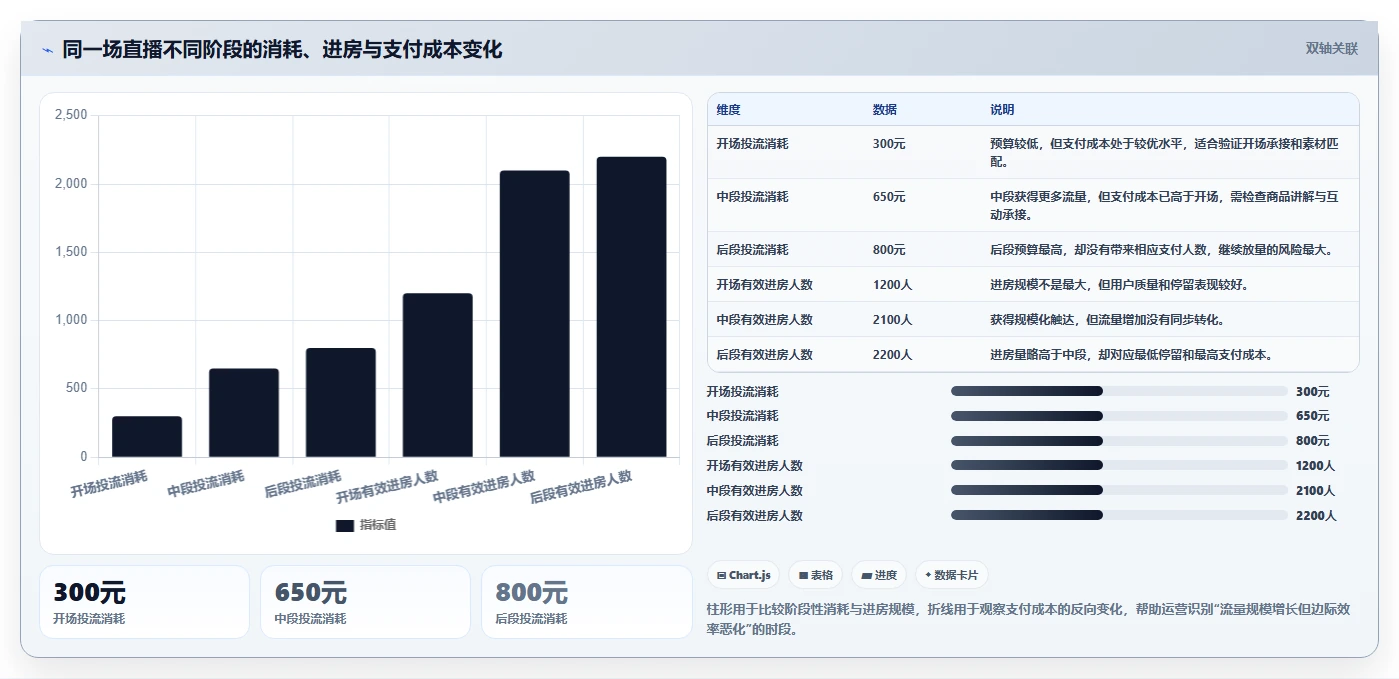Click the 1,000 y-axis label
The height and width of the screenshot is (679, 1399).
pos(70,320)
